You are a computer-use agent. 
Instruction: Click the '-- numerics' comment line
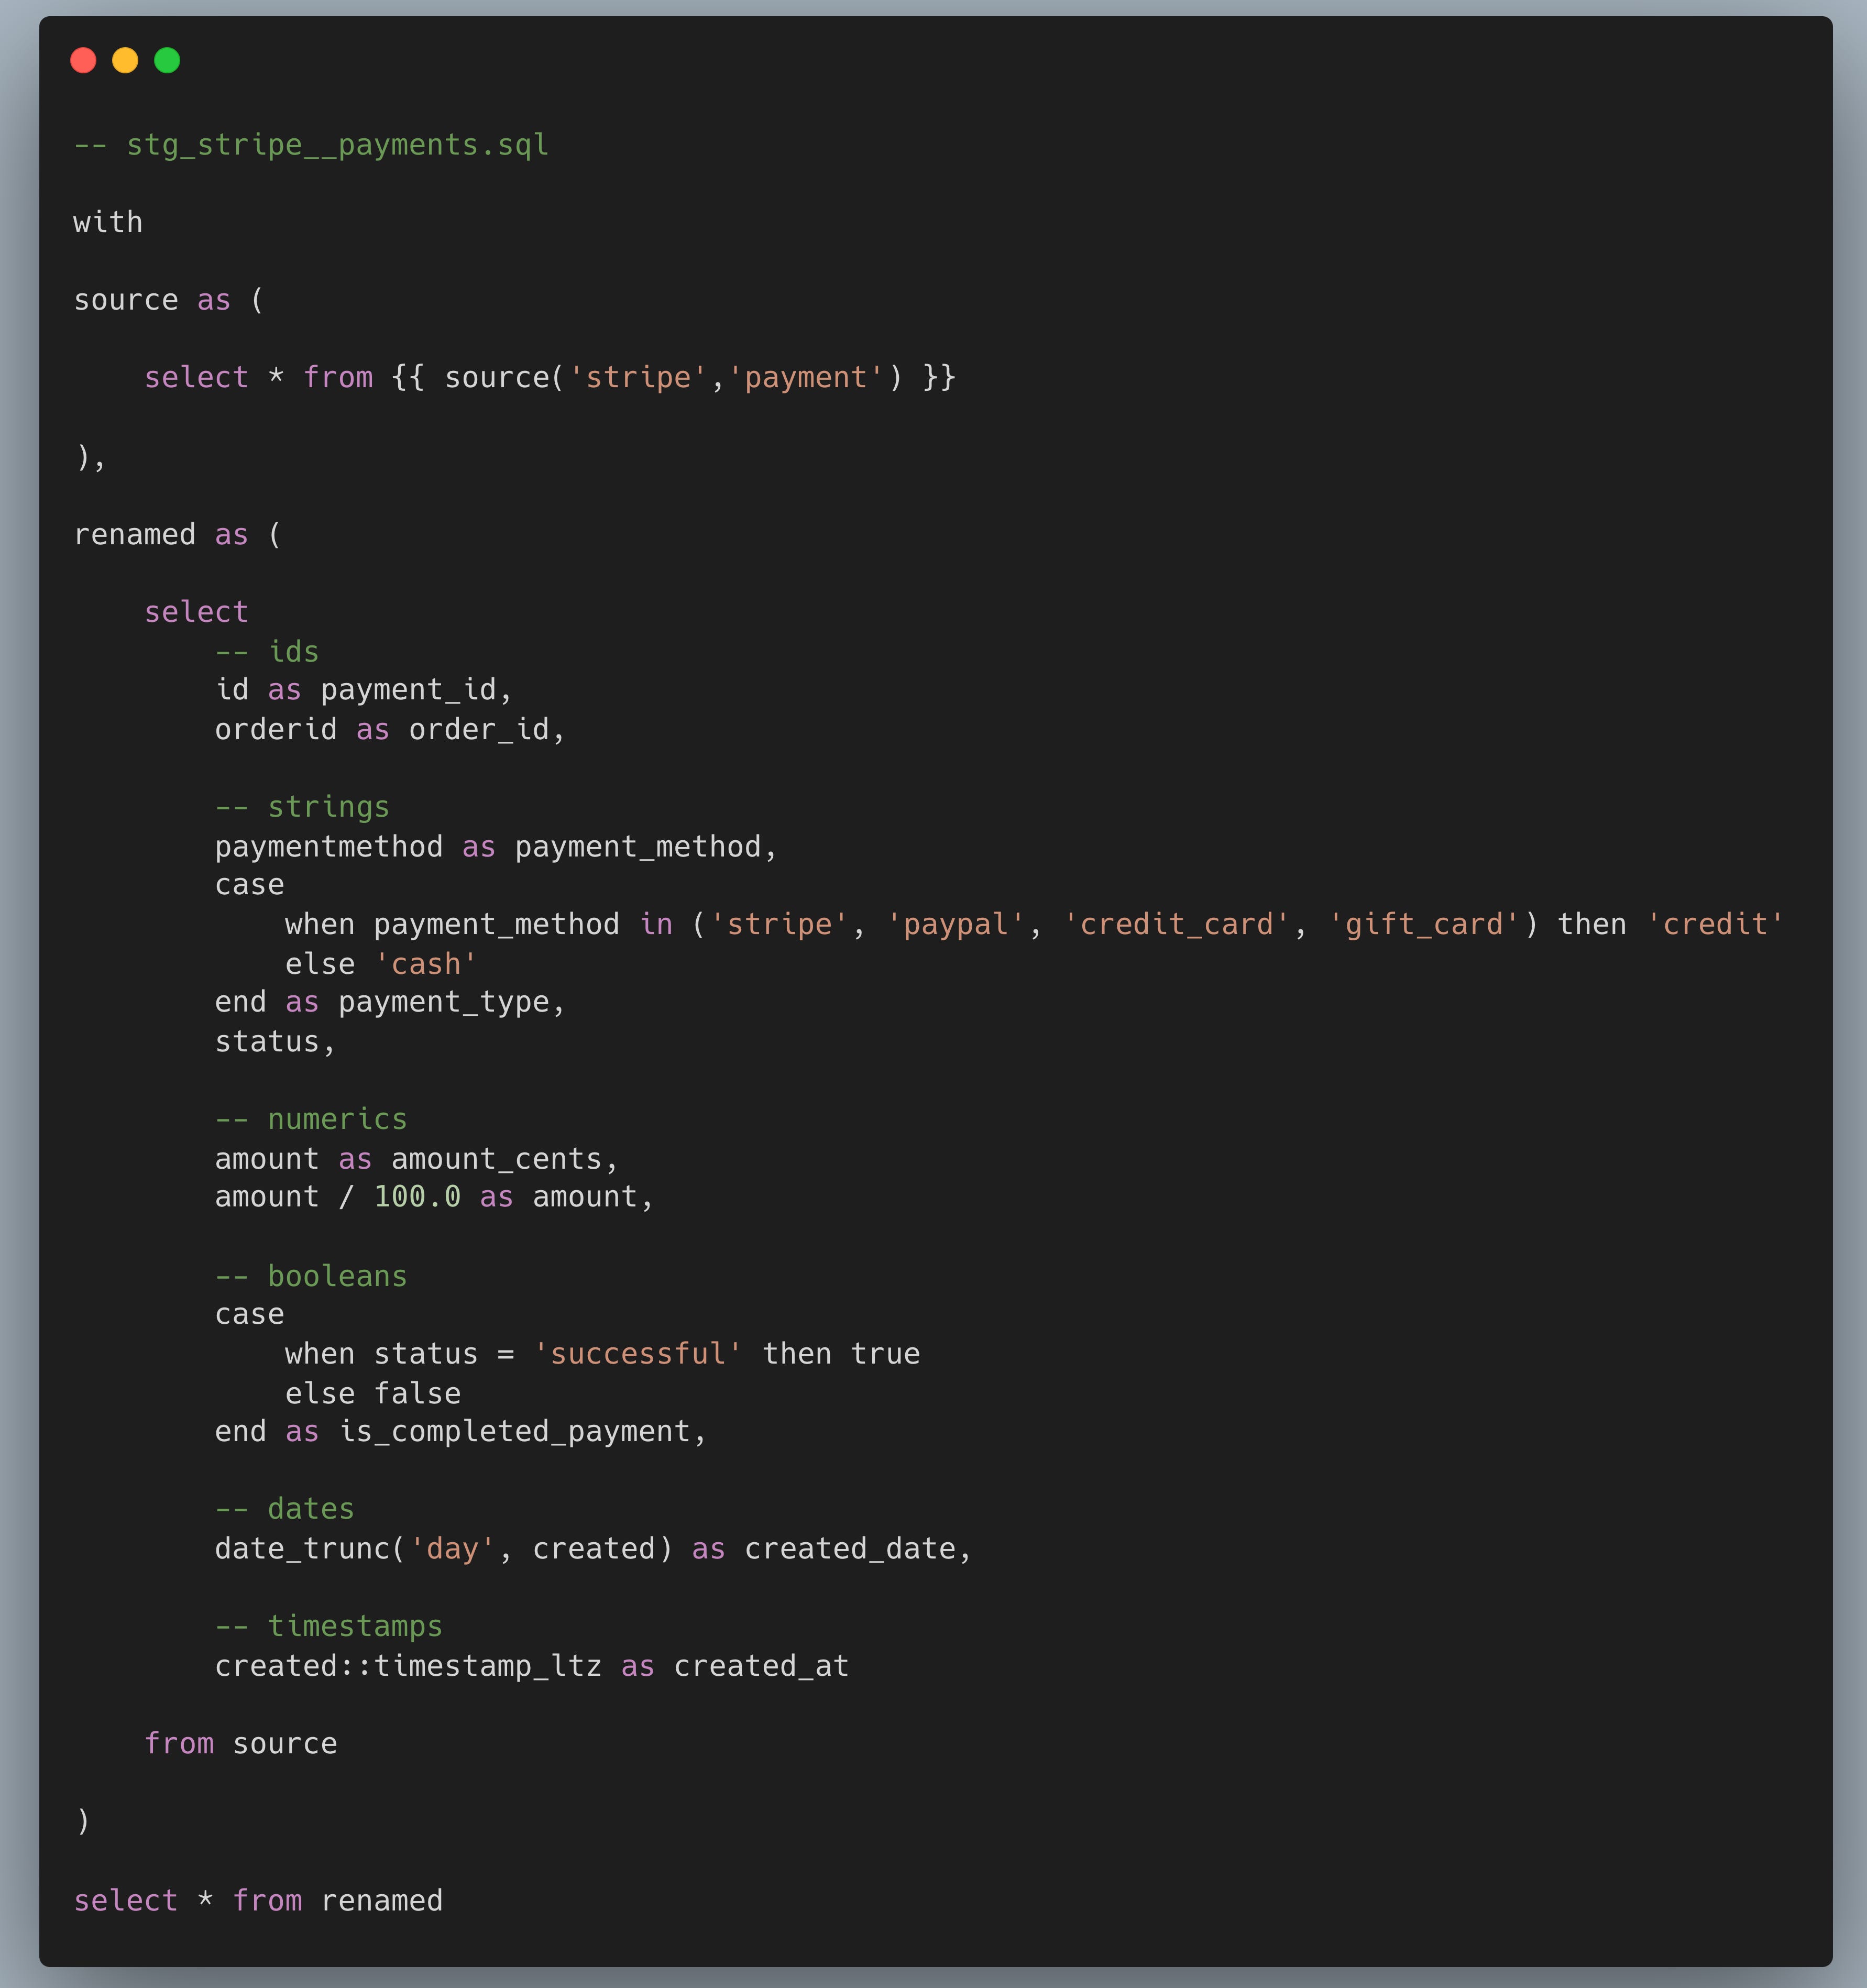[x=311, y=1118]
